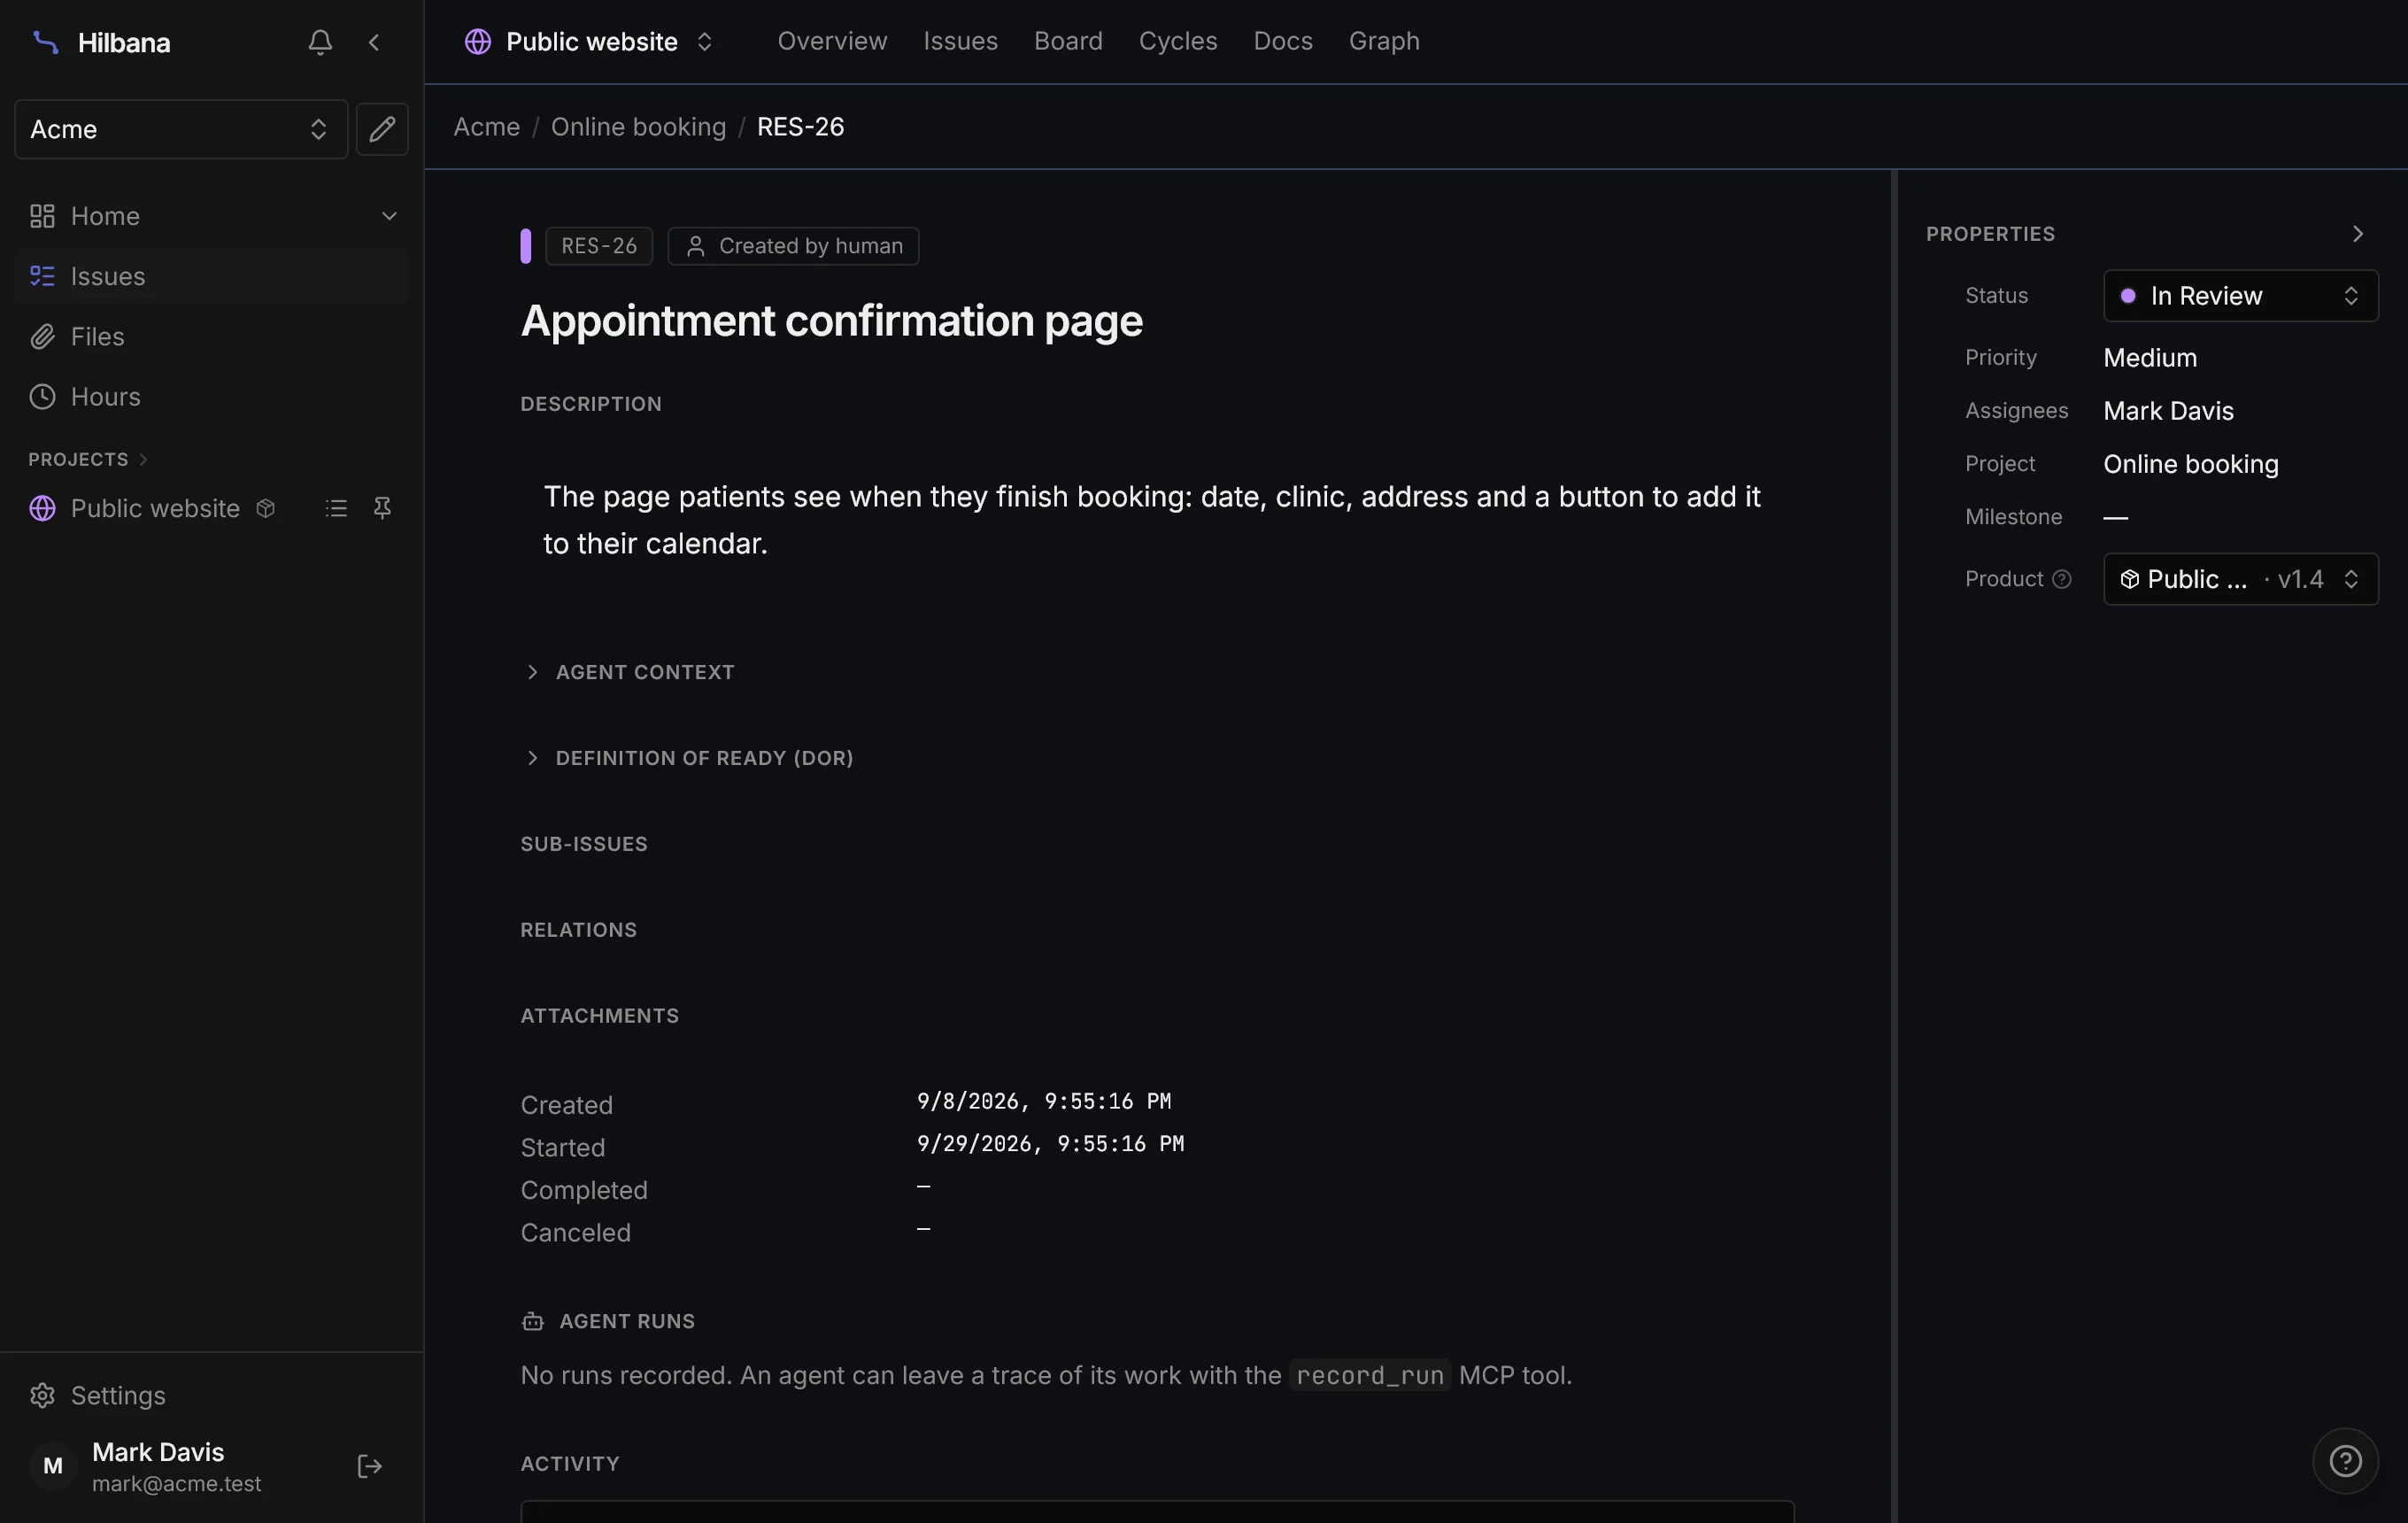
Task: Click the Started timestamp 9/29/2026
Action: 1050,1143
